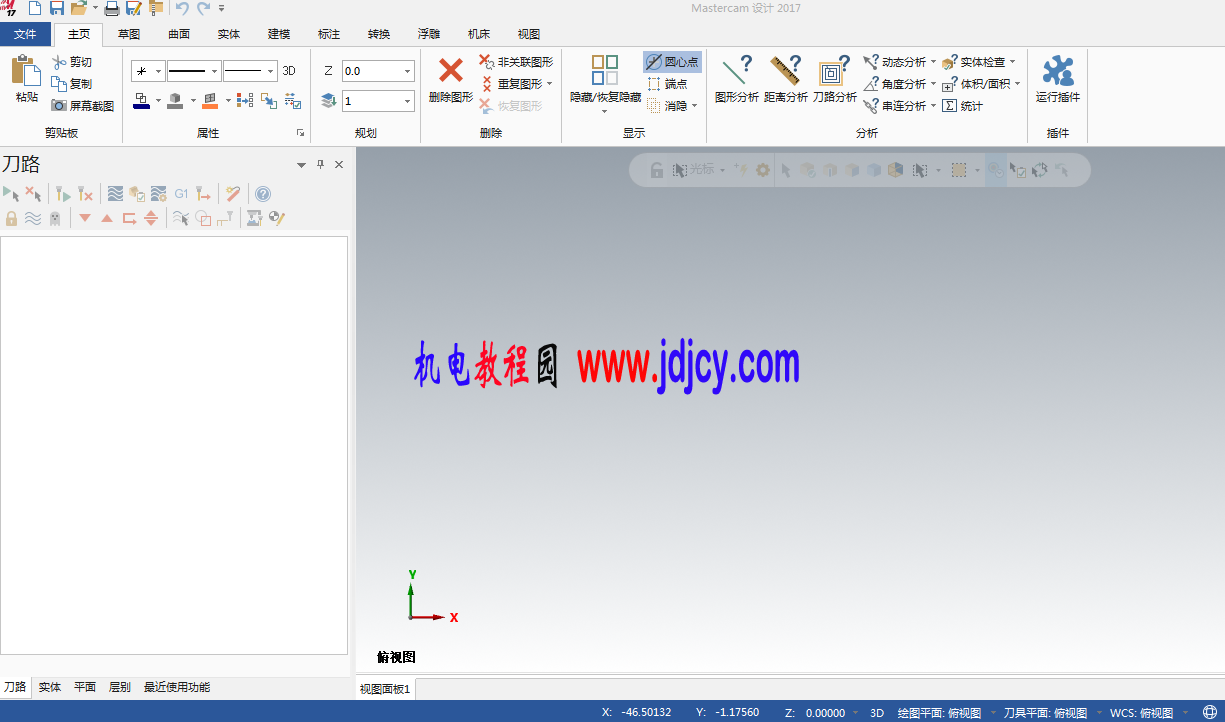
Task: Switch to the 草图 ribbon tab
Action: [x=129, y=34]
